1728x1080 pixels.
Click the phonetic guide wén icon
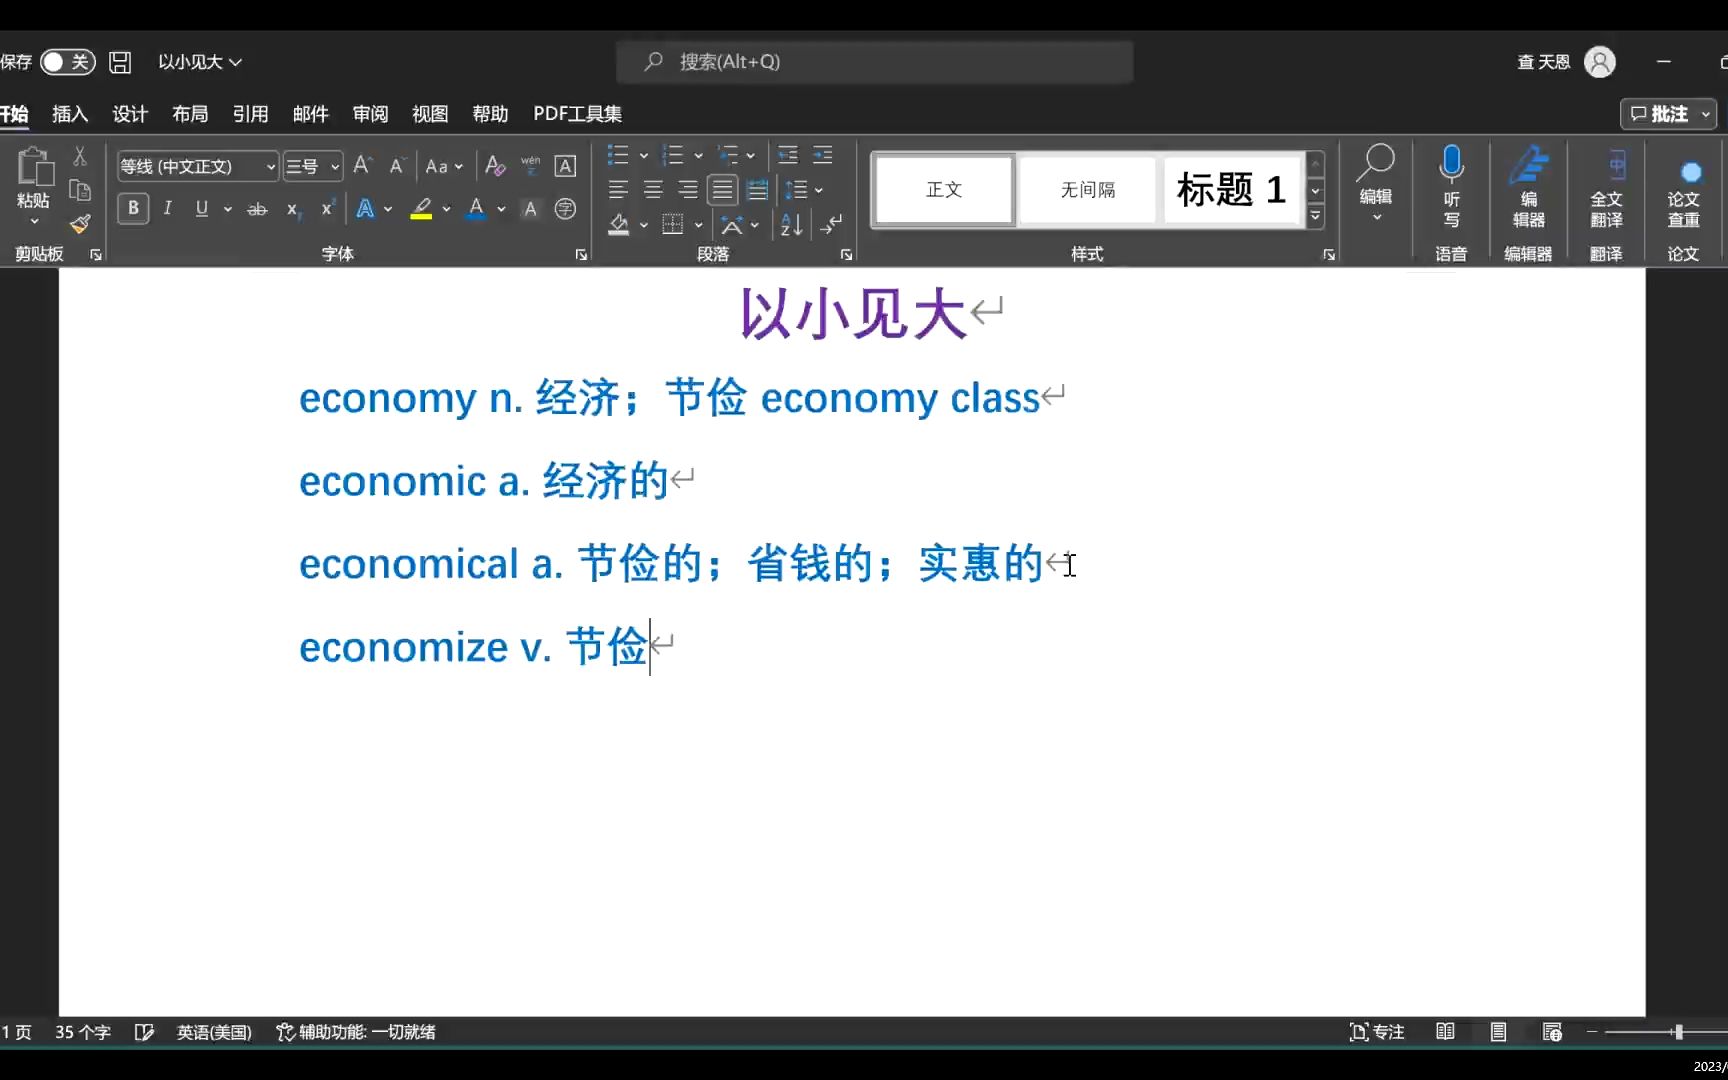click(530, 165)
